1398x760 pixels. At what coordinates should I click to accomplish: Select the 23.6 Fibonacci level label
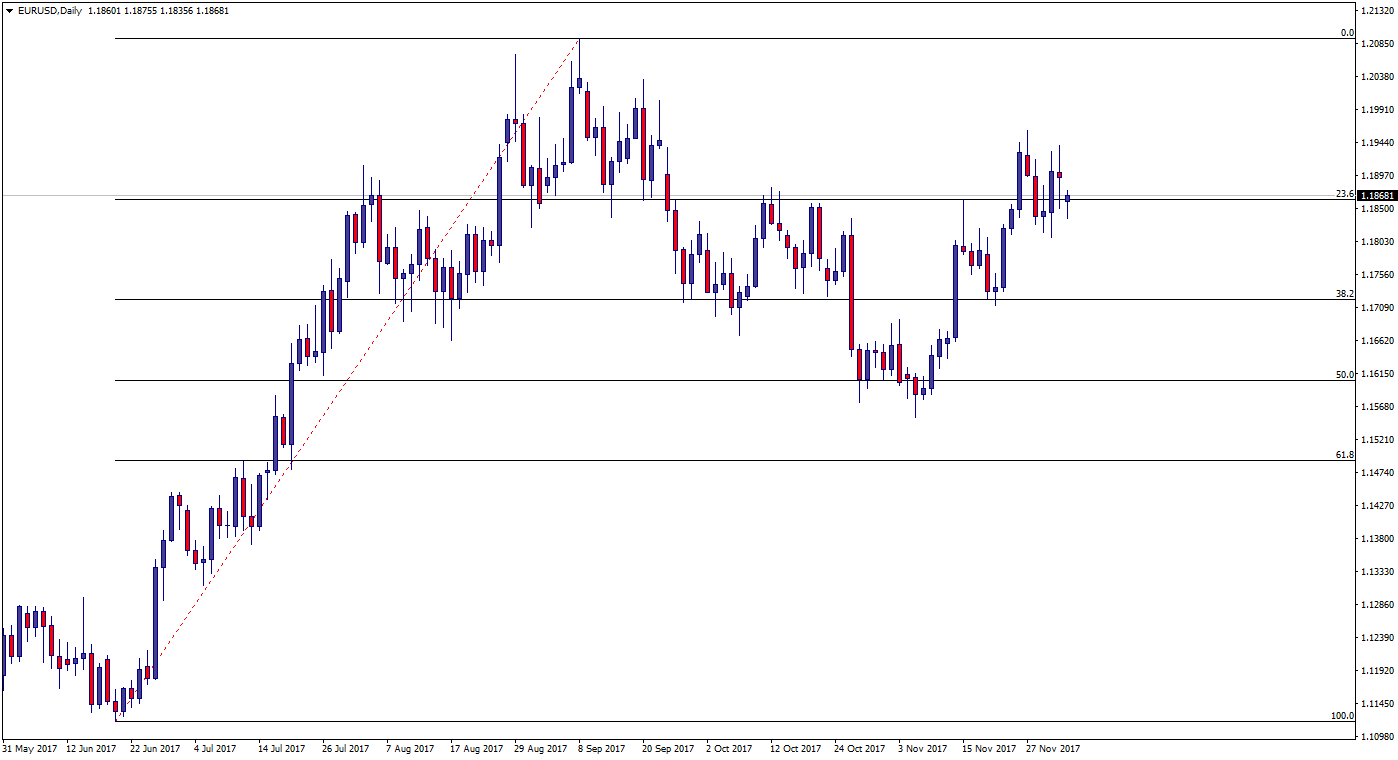tap(1344, 193)
